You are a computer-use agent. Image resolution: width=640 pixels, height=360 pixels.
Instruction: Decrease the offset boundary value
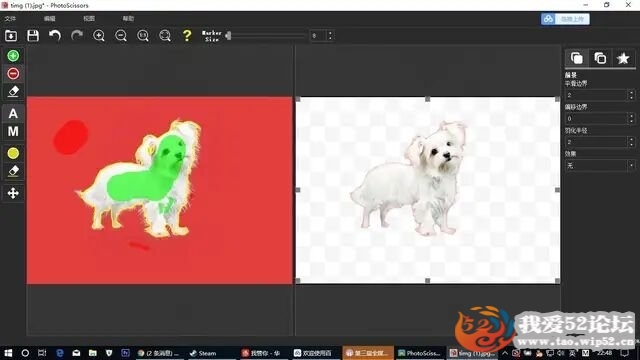631,122
